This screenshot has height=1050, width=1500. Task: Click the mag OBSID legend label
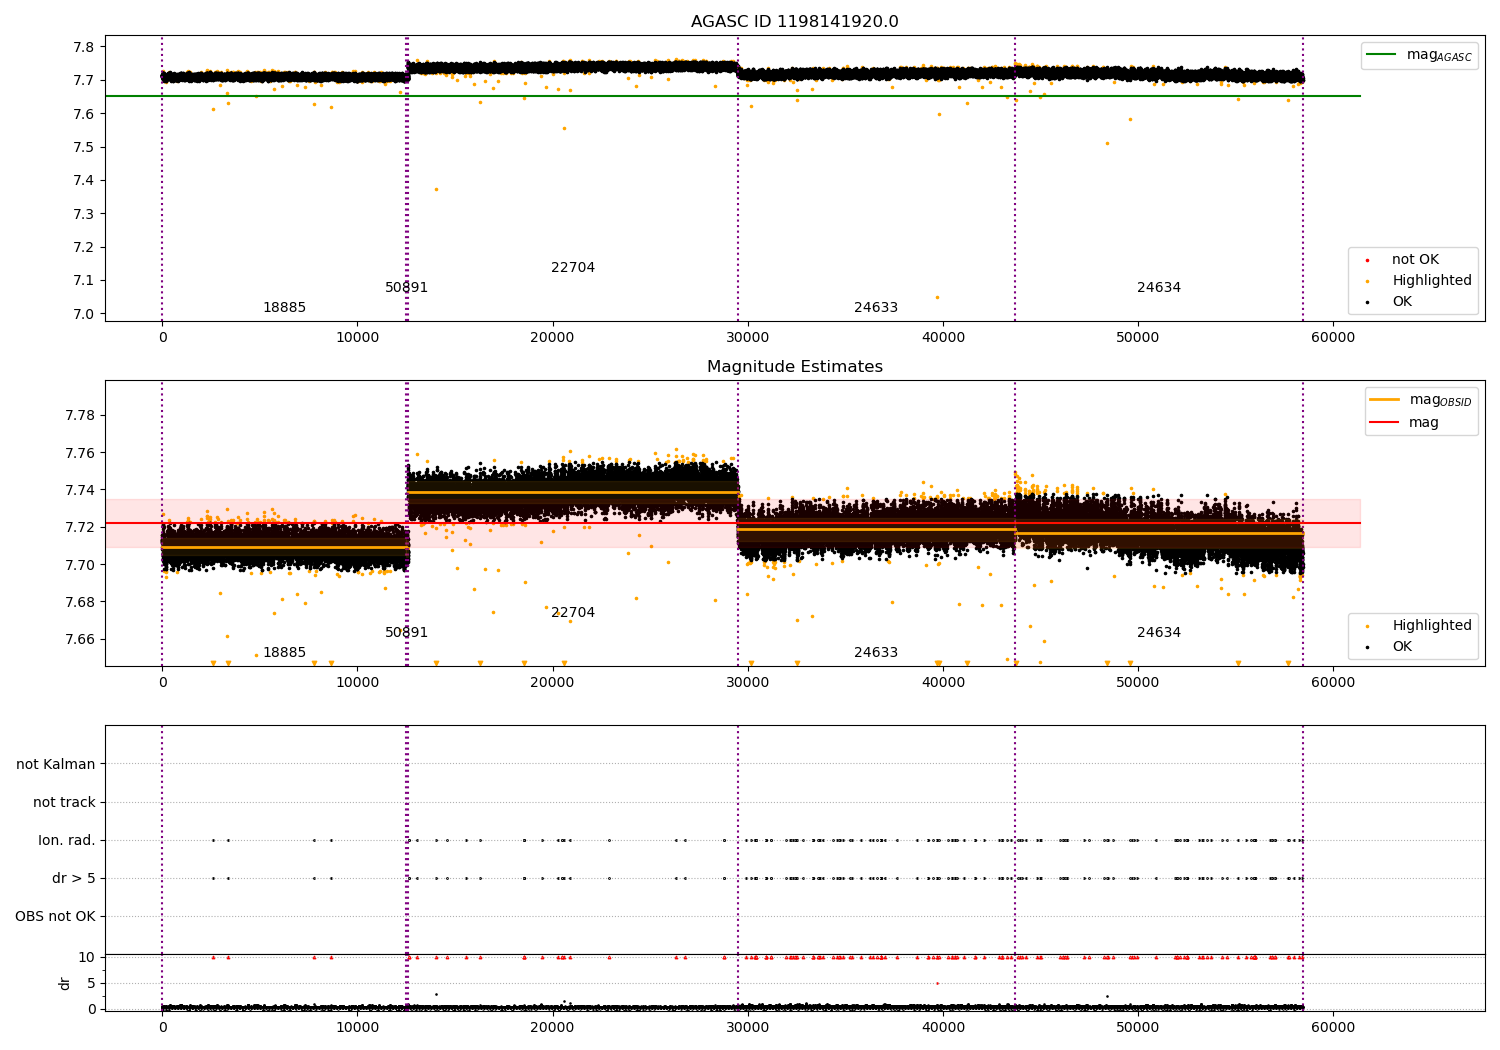[x=1440, y=400]
